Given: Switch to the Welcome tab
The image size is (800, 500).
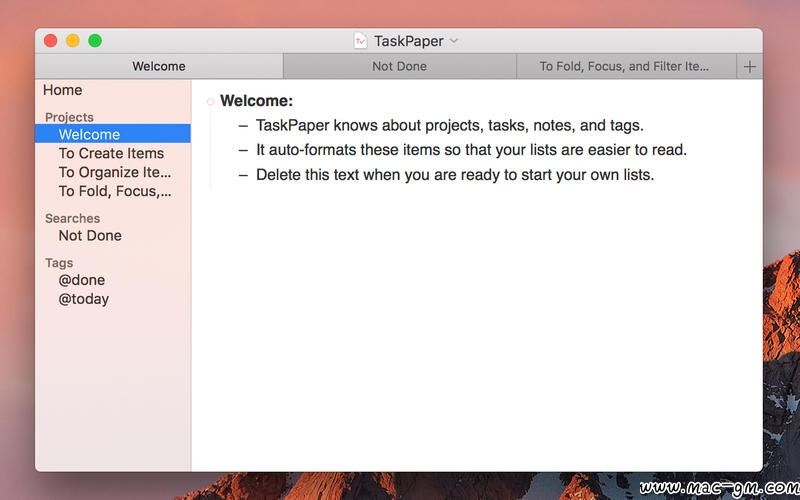Looking at the screenshot, I should pos(159,66).
